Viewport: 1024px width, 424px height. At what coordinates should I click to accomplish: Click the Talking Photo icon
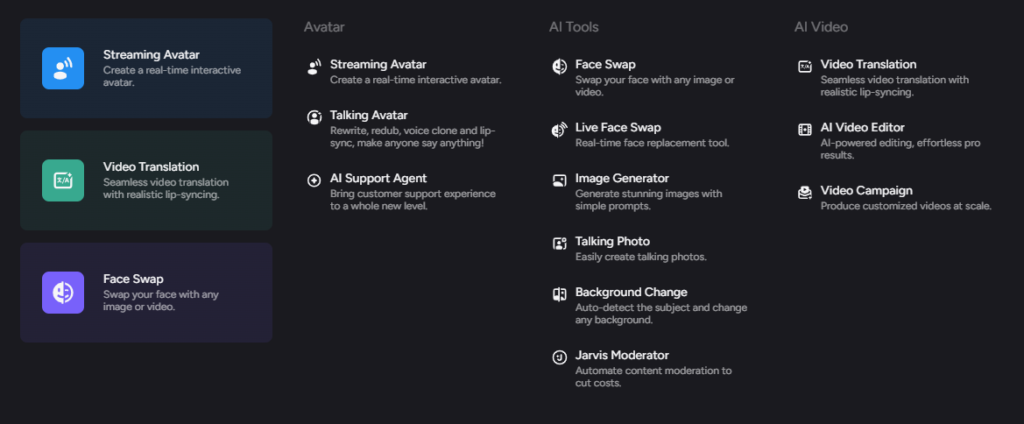pyautogui.click(x=559, y=244)
